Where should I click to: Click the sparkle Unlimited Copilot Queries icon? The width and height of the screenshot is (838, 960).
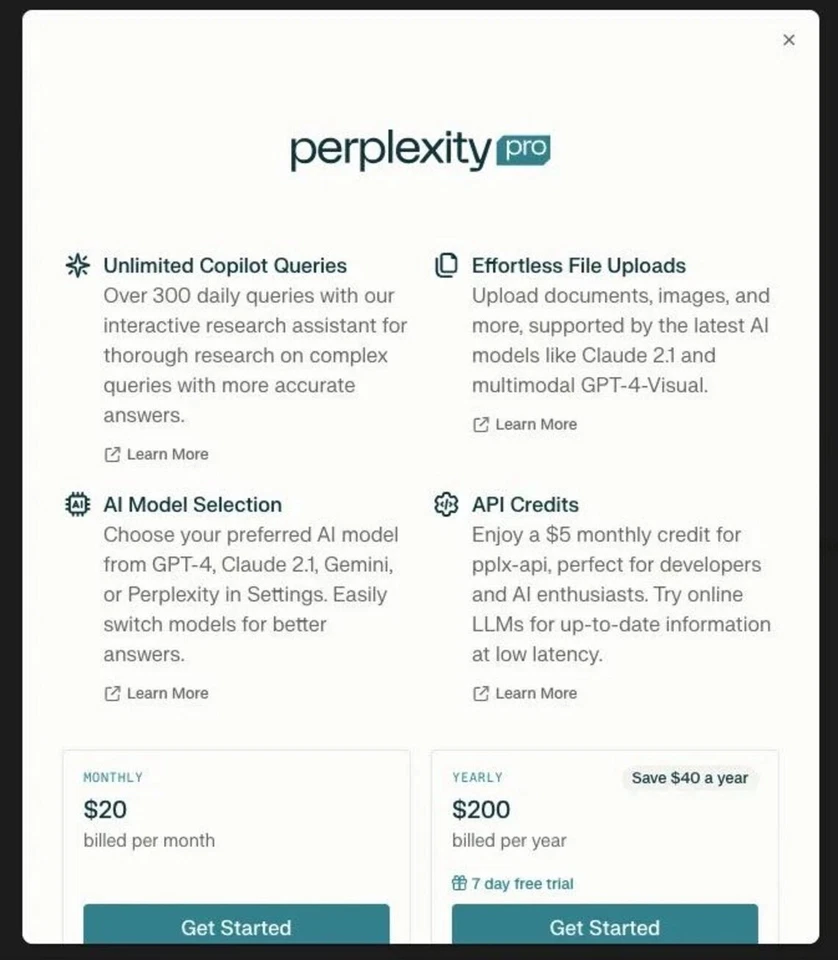(x=77, y=265)
